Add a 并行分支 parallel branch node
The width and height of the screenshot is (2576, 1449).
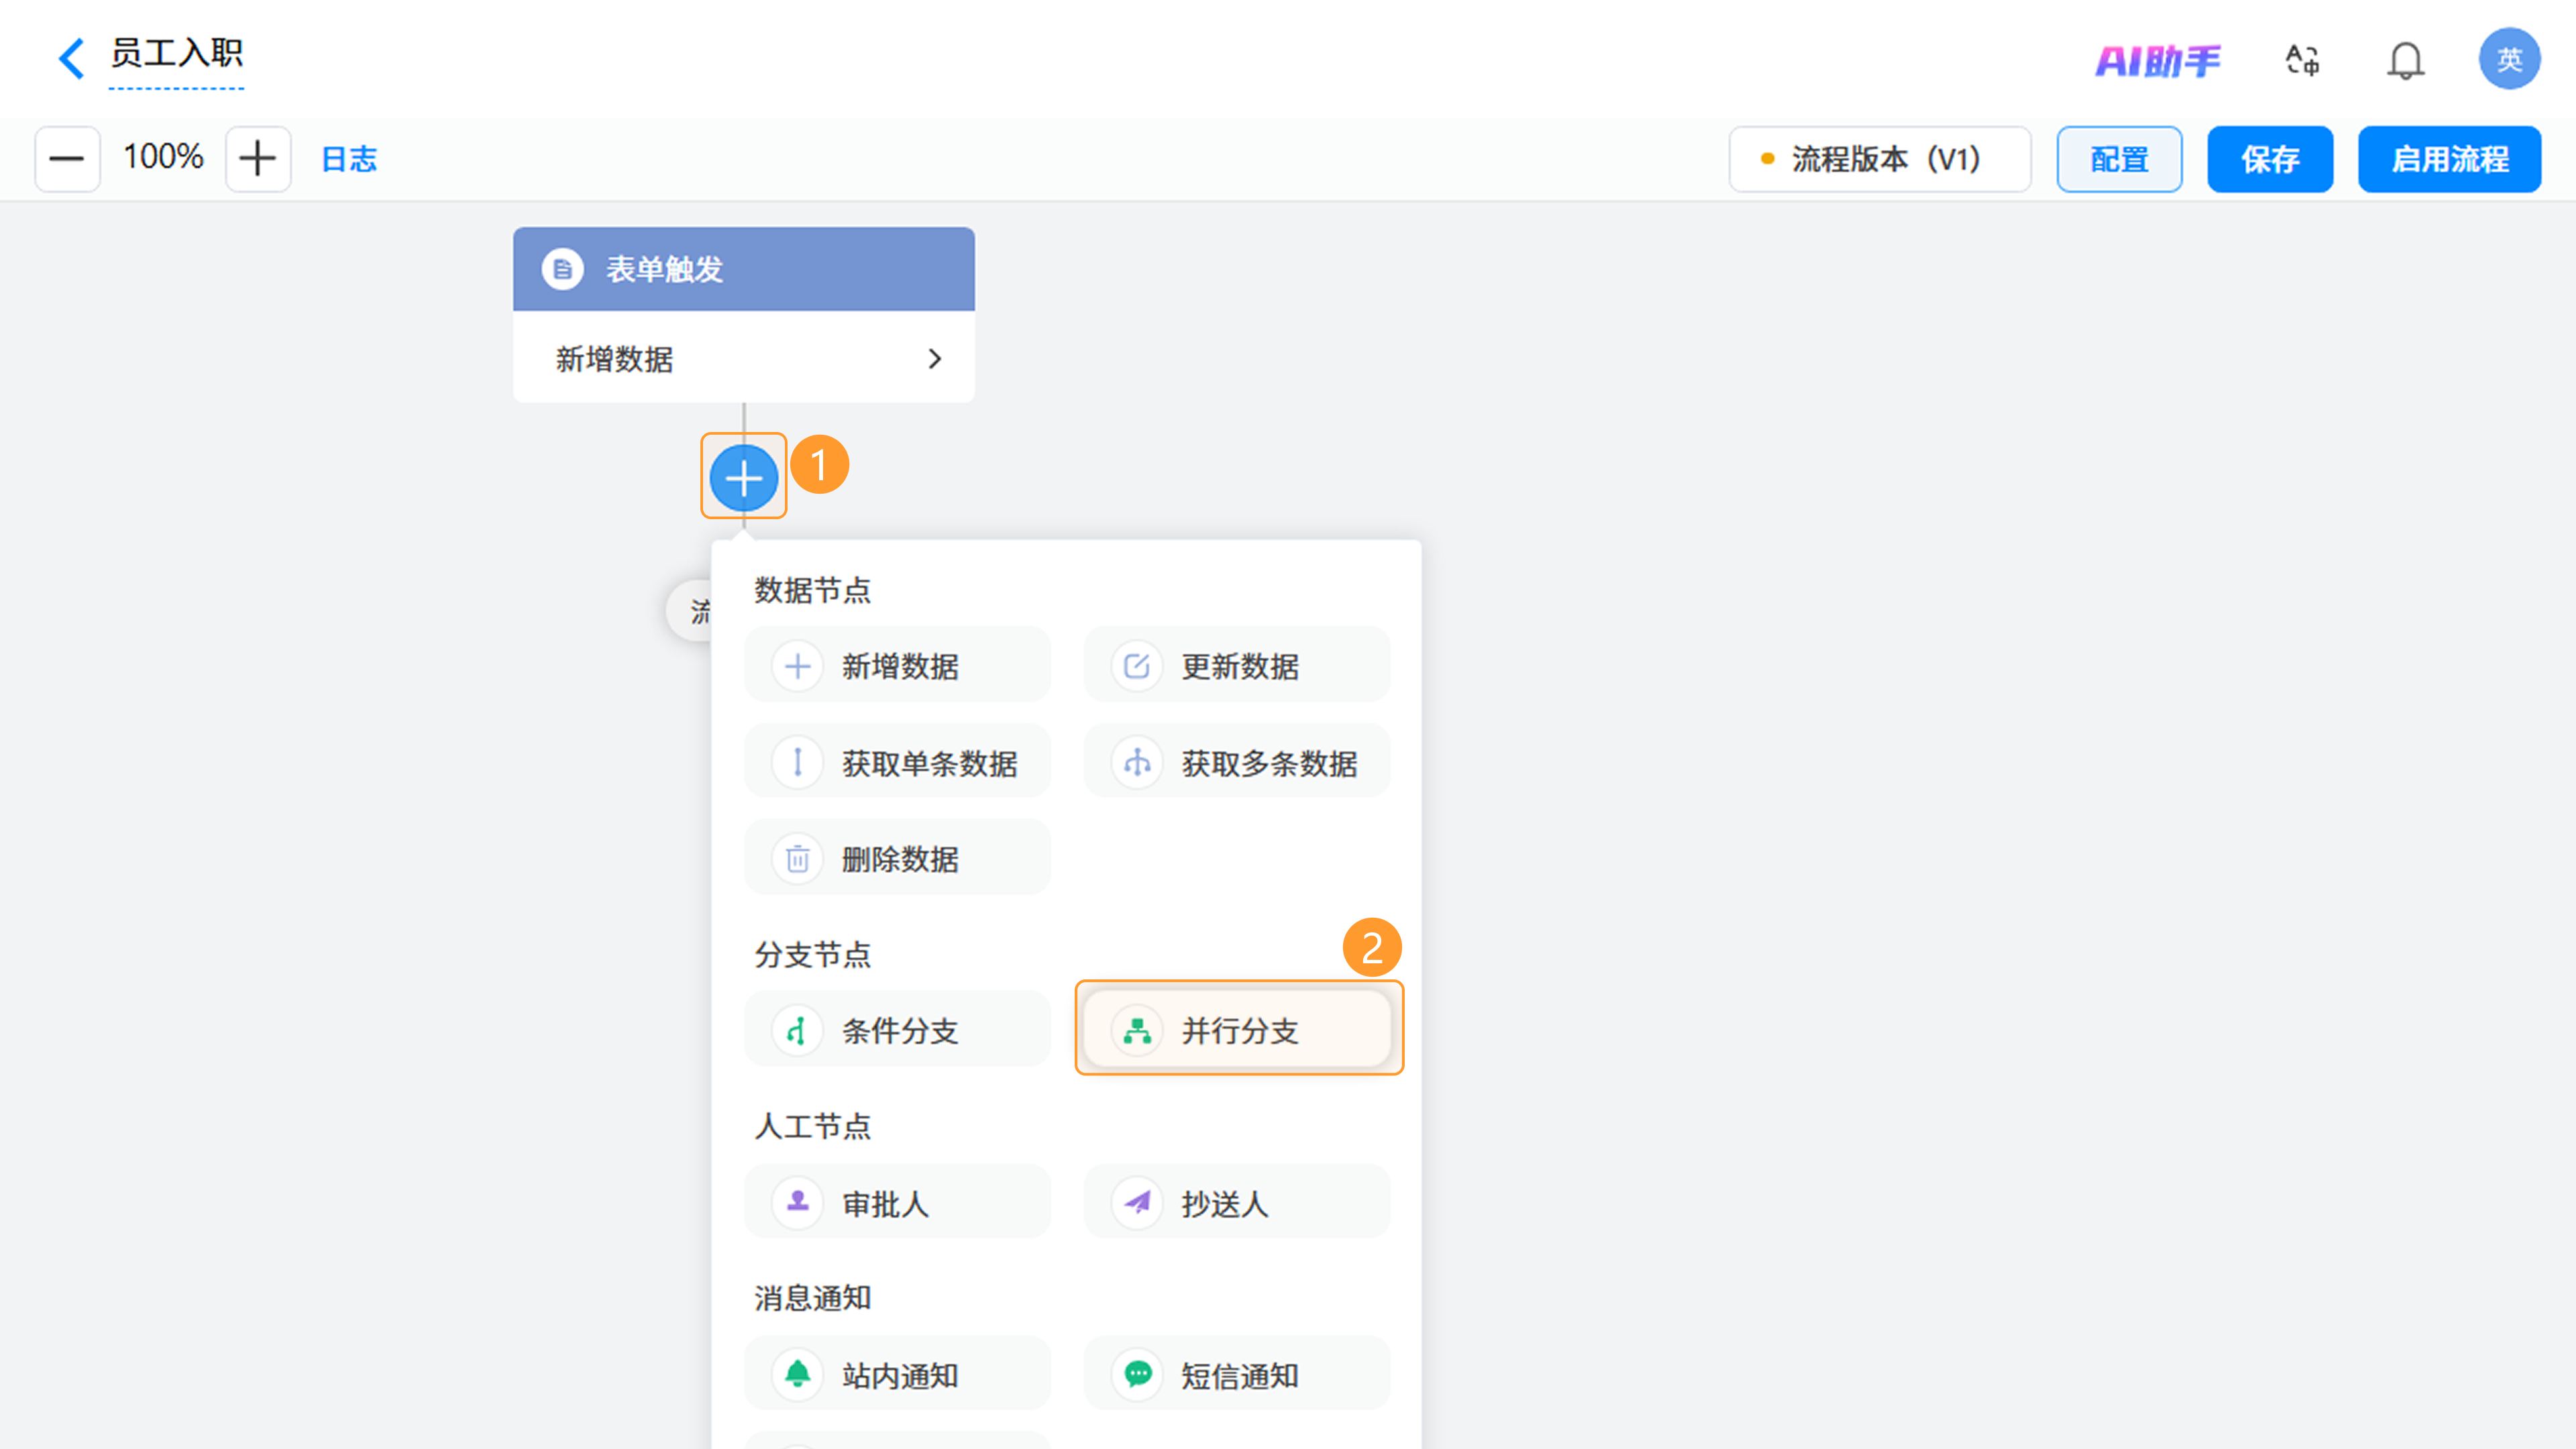[1236, 1029]
